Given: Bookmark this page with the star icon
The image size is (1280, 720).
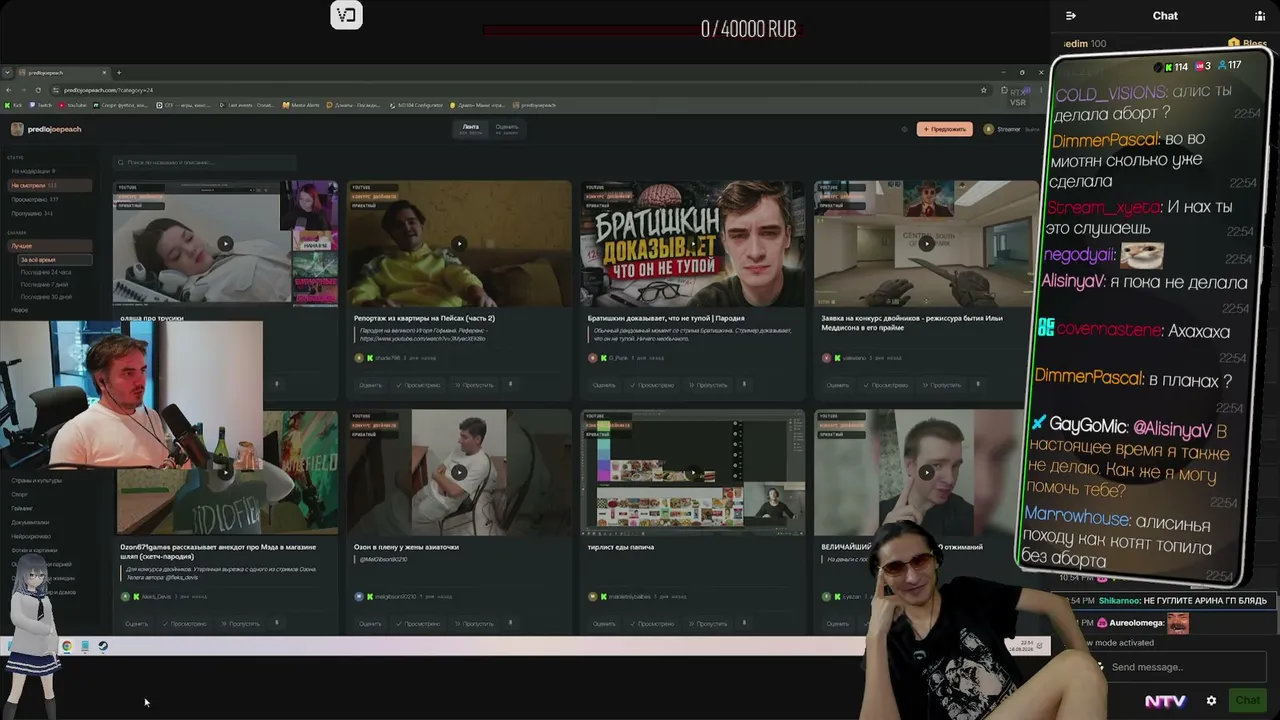Looking at the screenshot, I should point(984,90).
